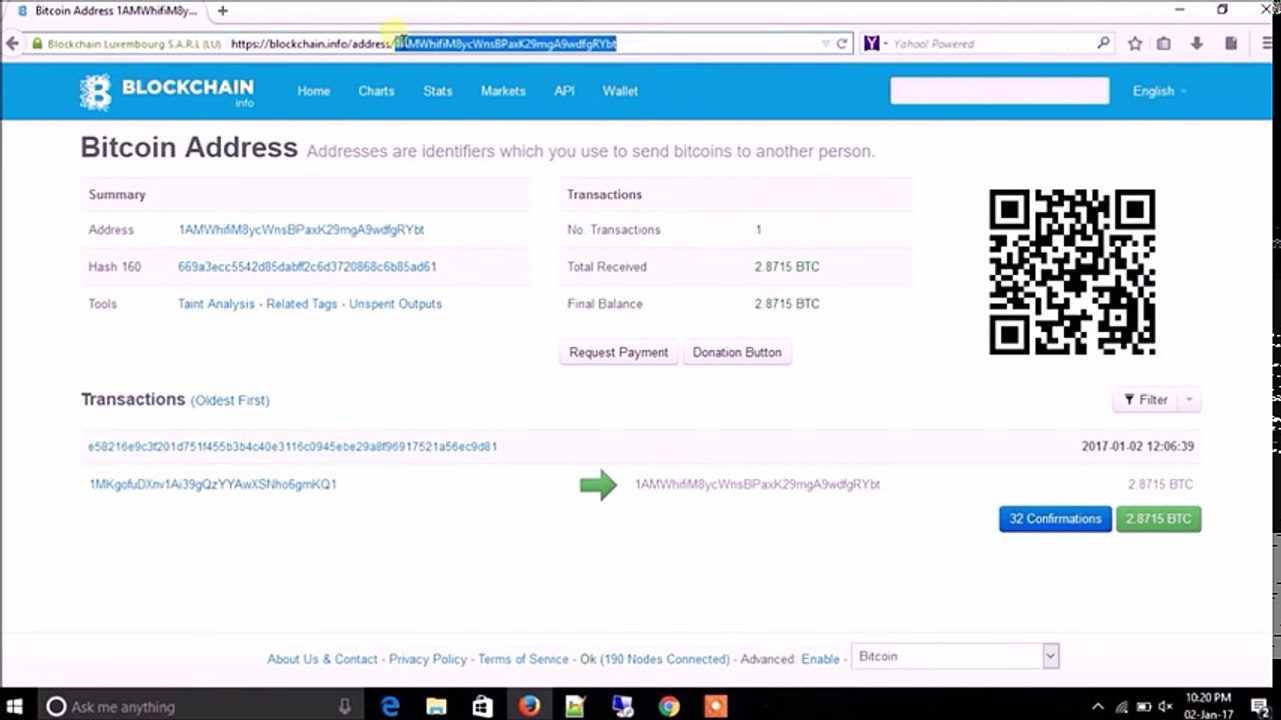Open the Charts menu item
The image size is (1281, 720).
376,91
